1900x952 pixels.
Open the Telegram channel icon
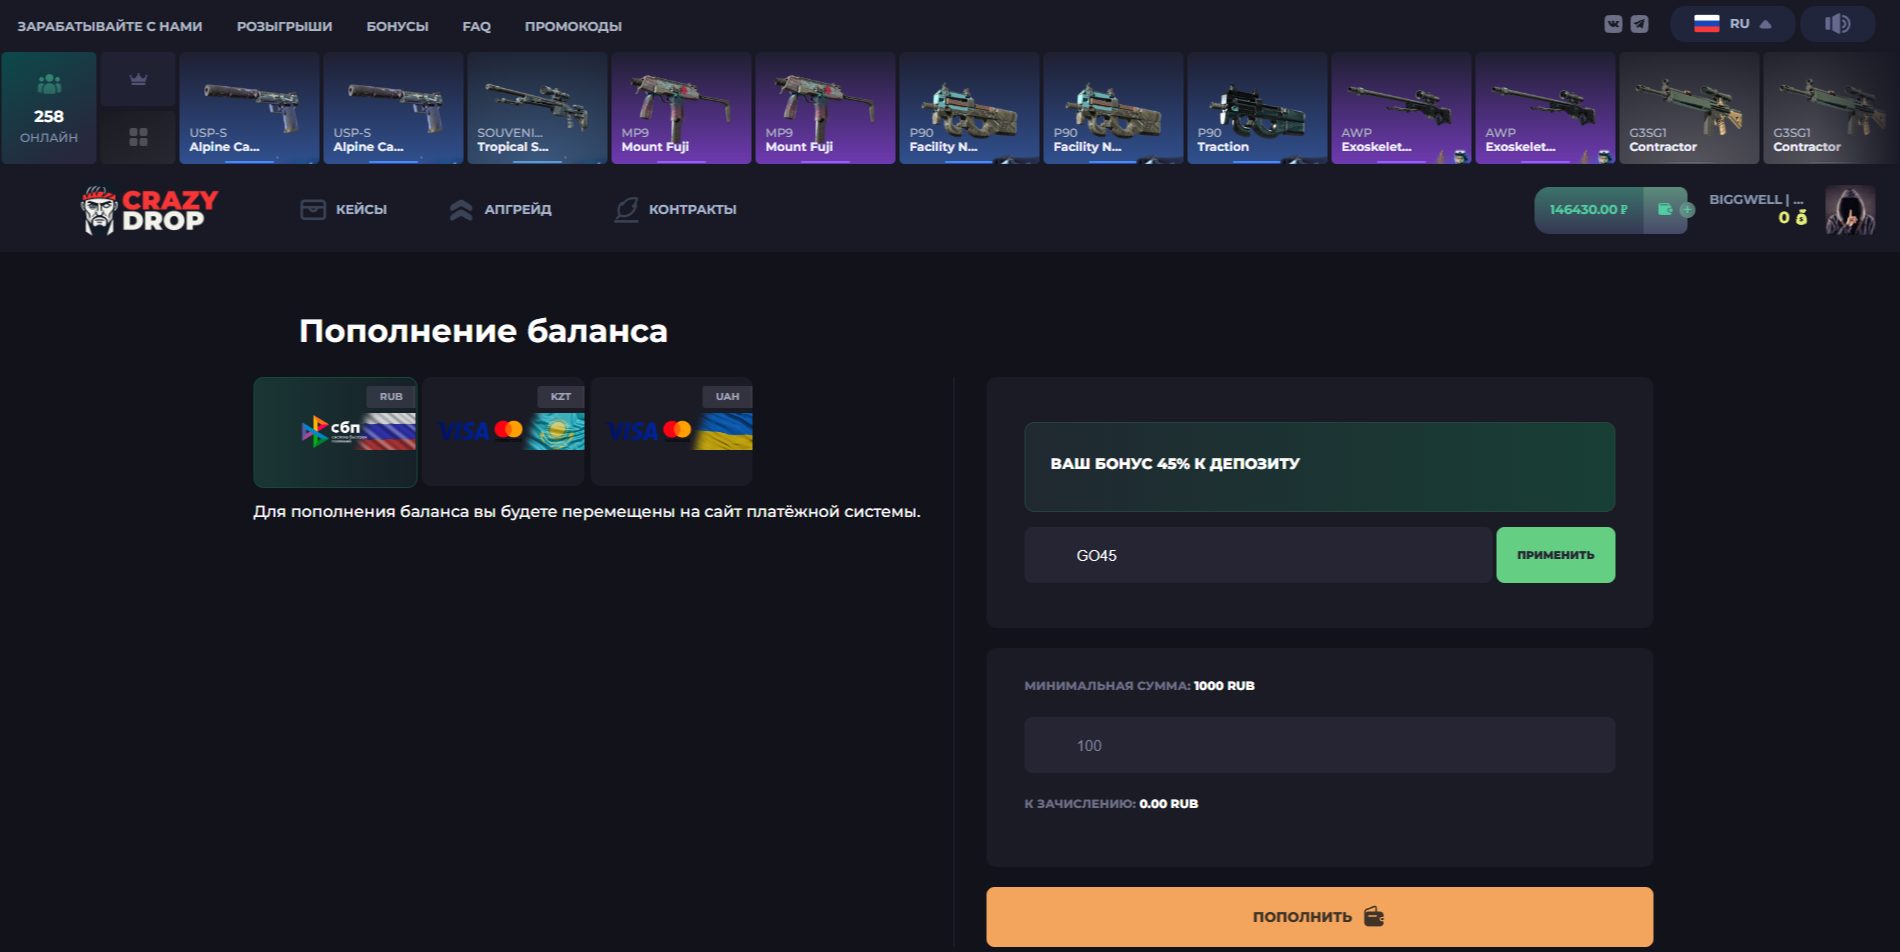click(x=1640, y=24)
